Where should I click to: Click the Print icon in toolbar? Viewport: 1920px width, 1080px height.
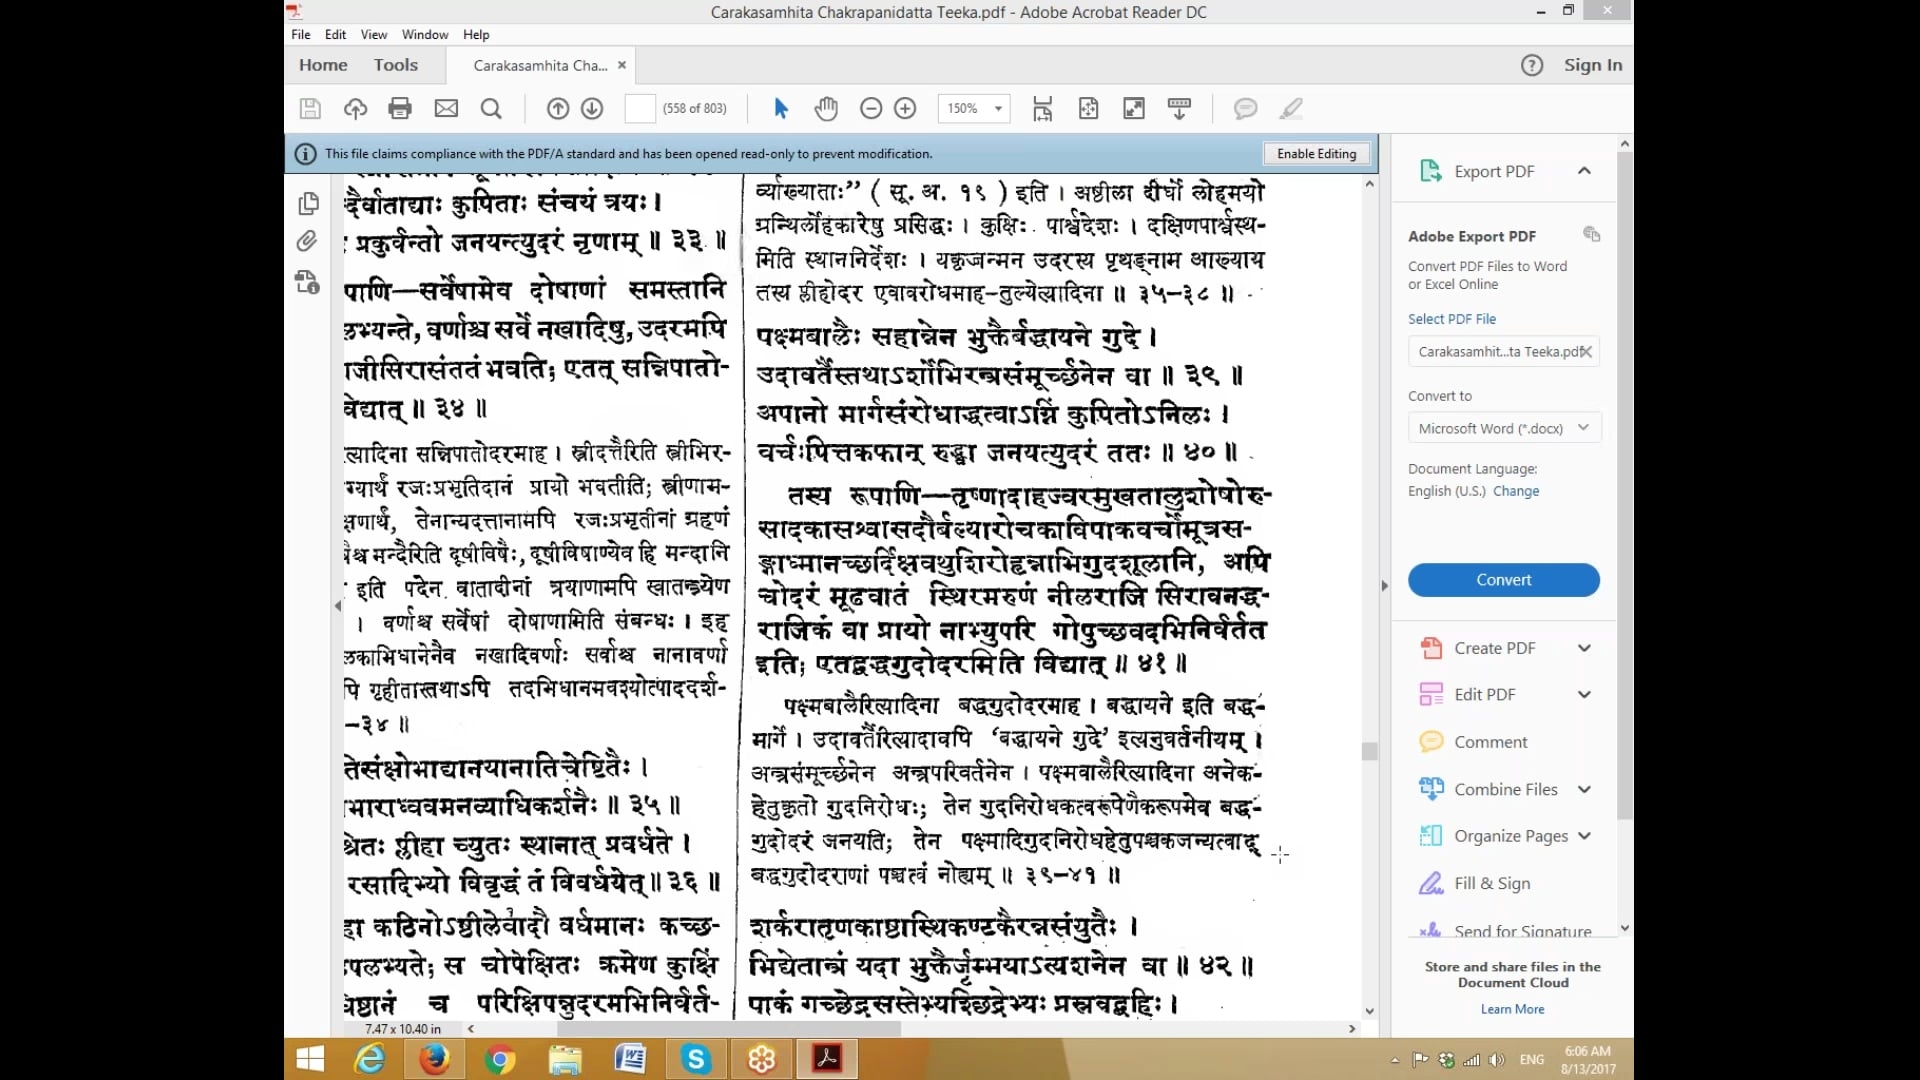point(400,108)
